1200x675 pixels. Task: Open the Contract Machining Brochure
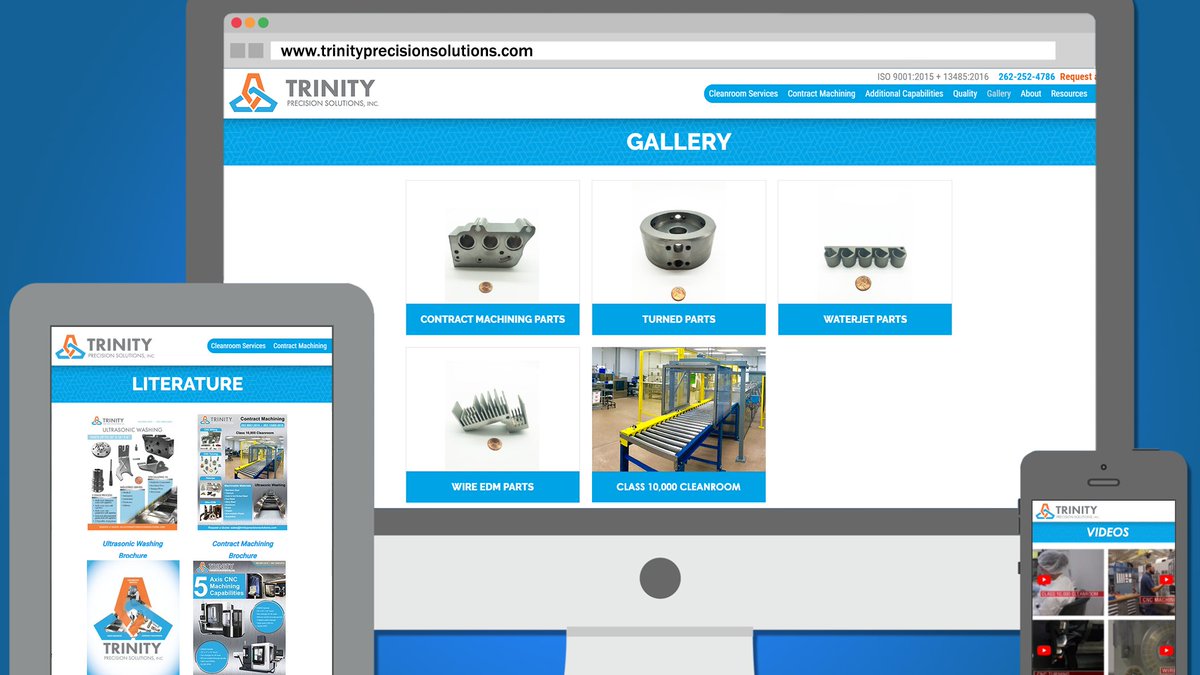point(242,470)
